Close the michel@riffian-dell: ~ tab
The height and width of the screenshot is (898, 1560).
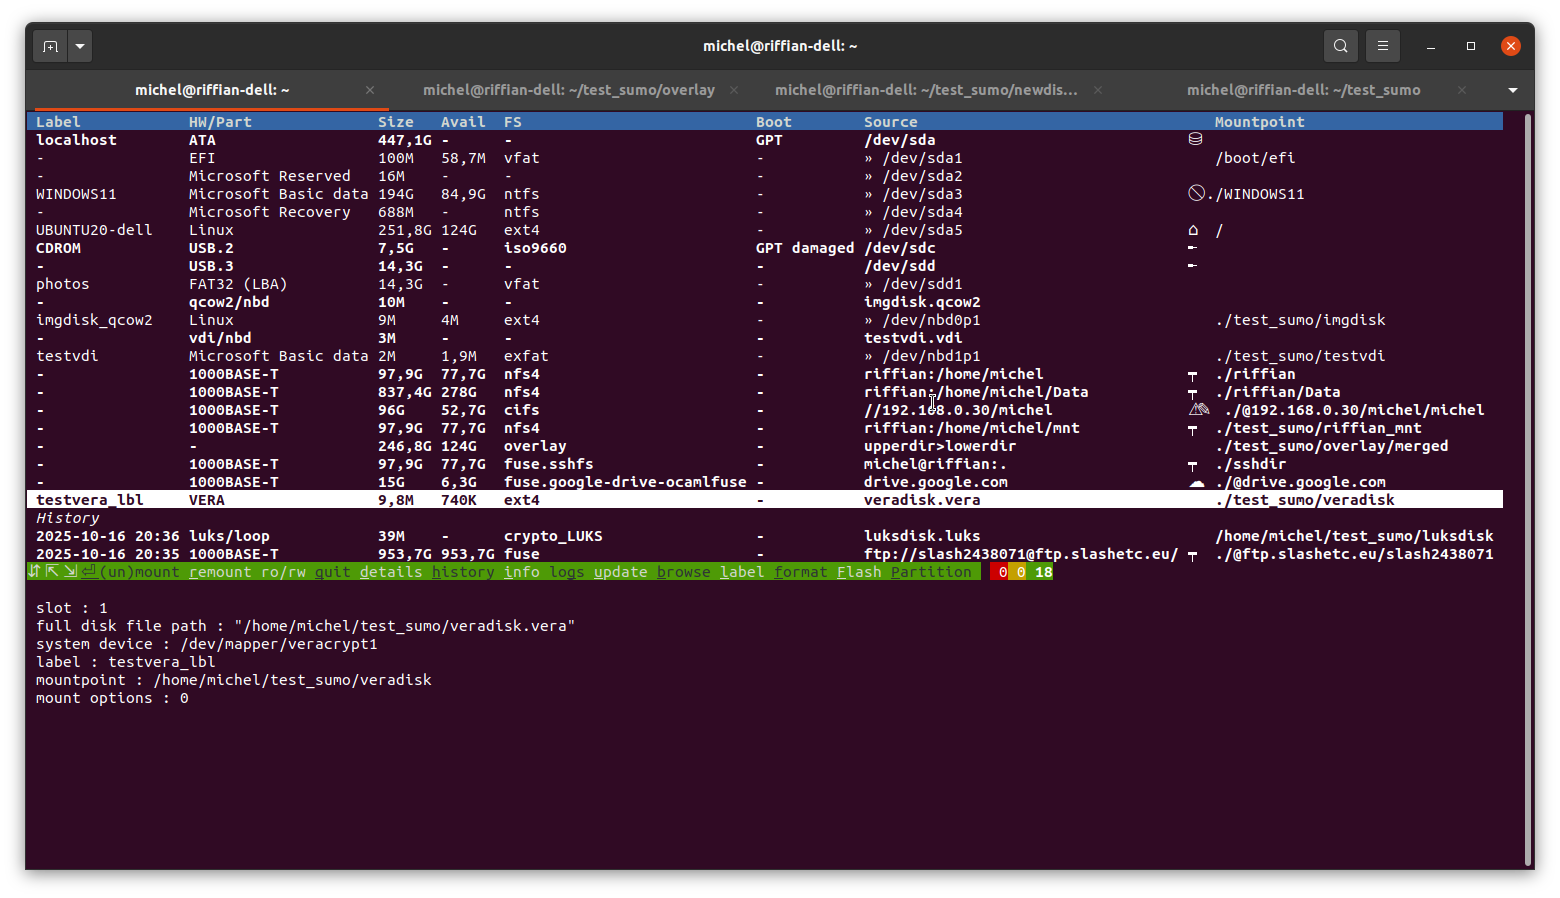click(370, 90)
